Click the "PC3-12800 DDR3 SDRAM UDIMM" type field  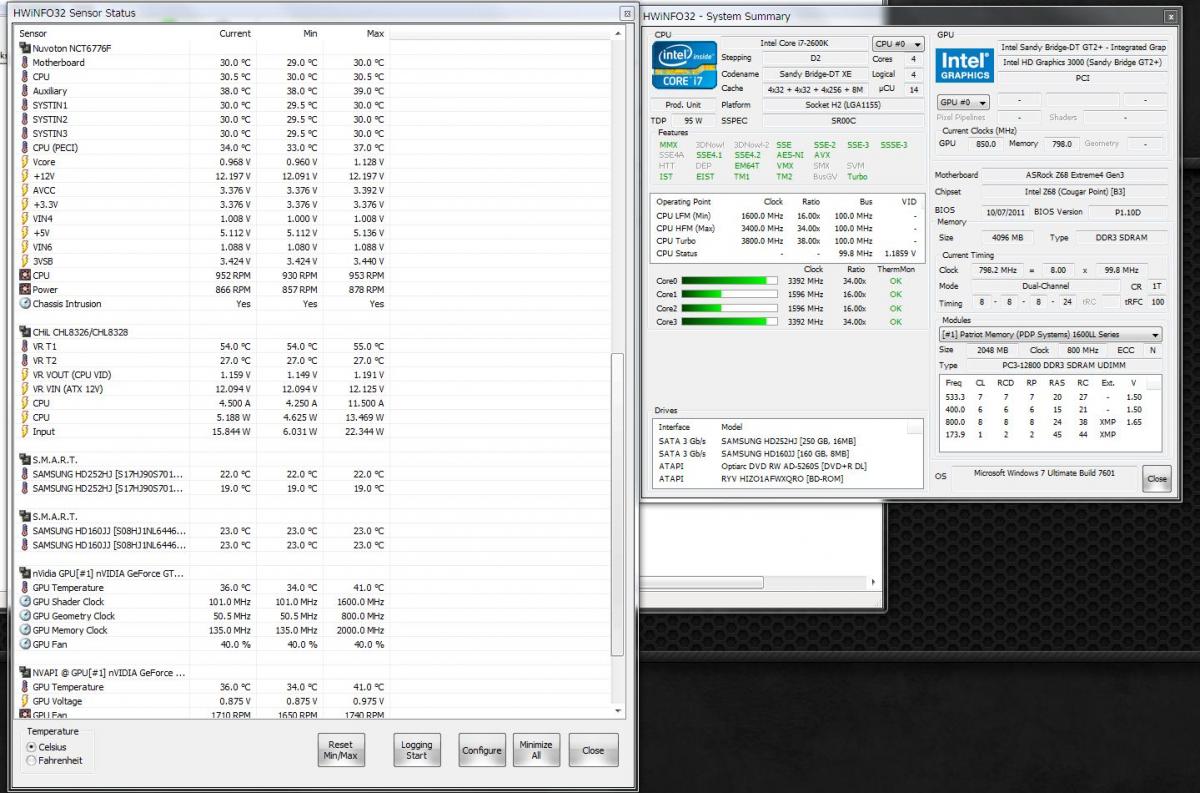point(1063,365)
